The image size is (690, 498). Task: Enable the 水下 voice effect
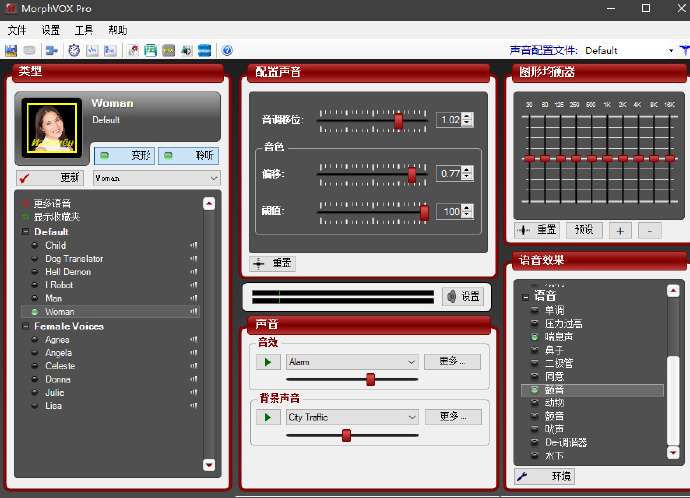point(535,456)
